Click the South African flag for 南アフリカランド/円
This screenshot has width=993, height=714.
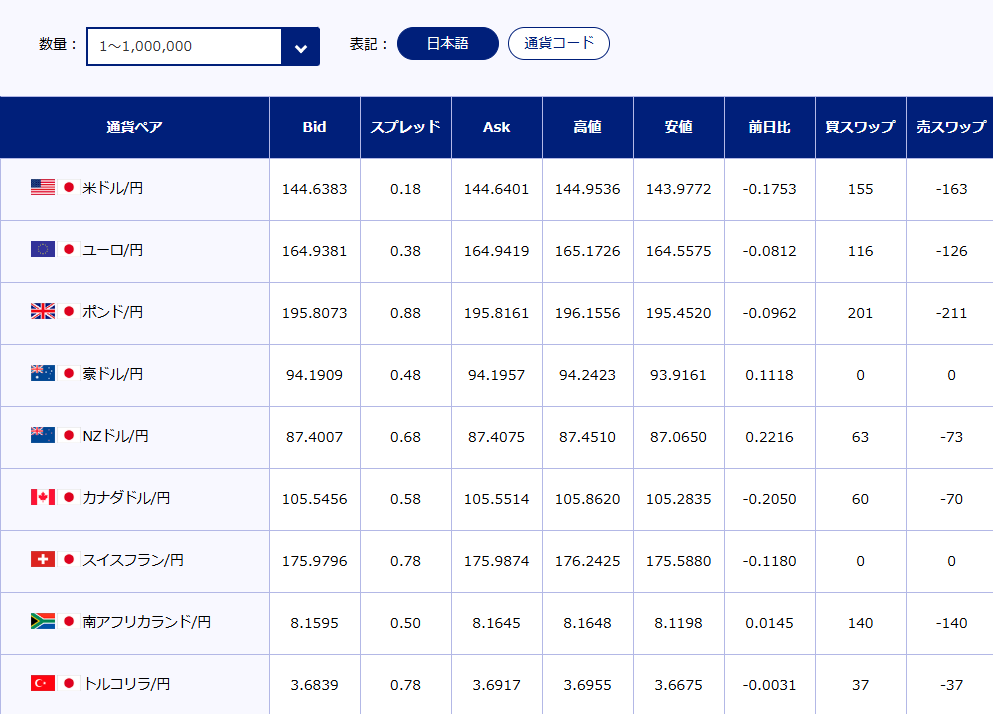(x=43, y=622)
